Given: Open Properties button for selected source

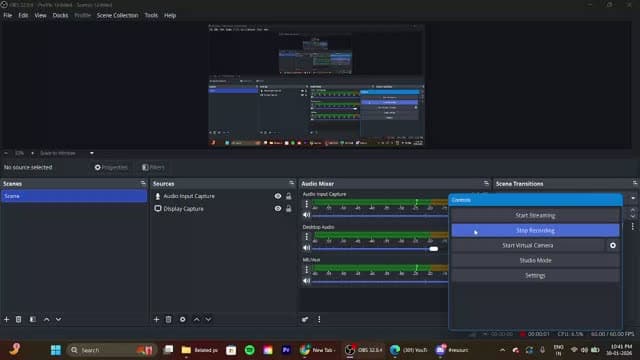Looking at the screenshot, I should [111, 167].
